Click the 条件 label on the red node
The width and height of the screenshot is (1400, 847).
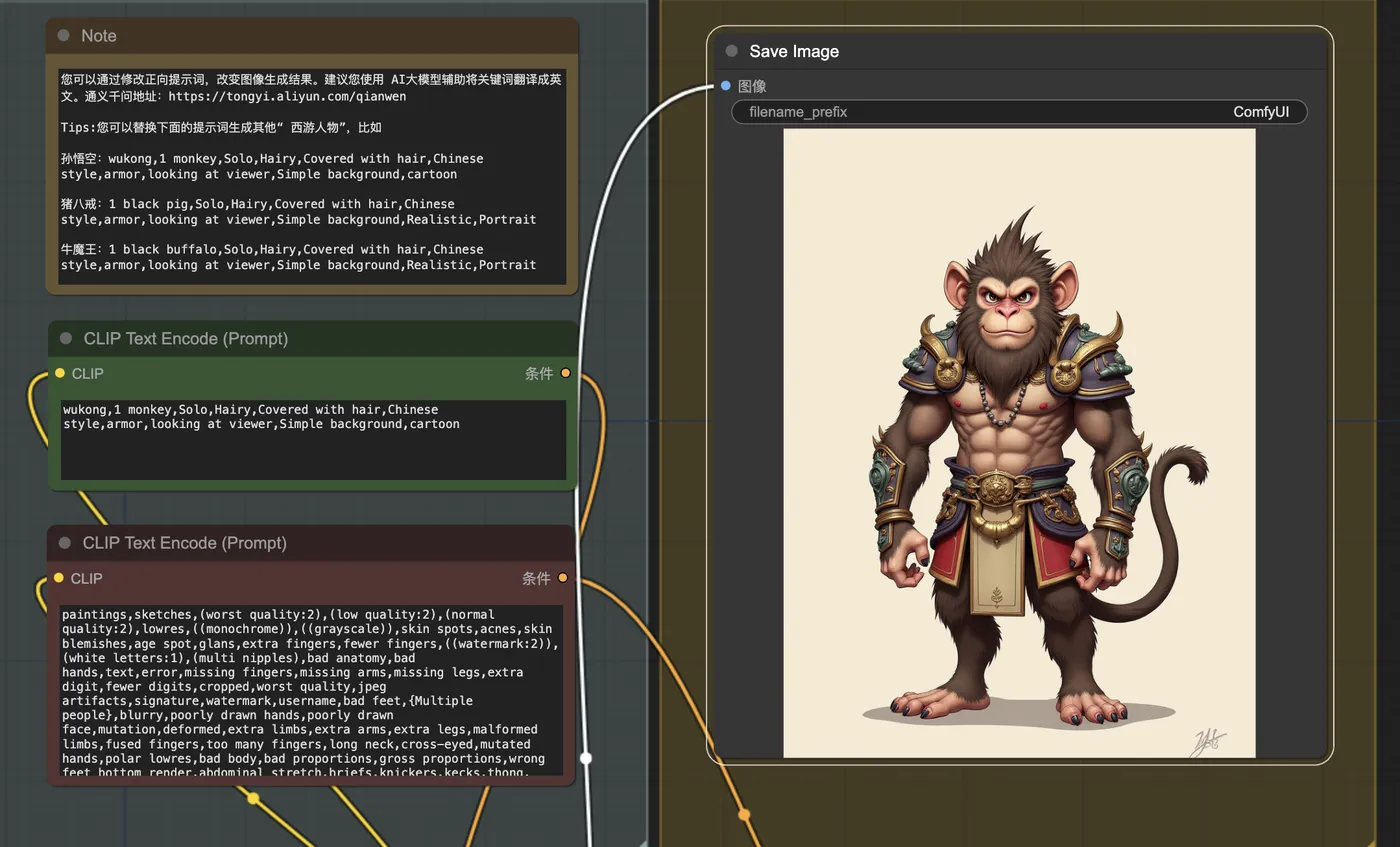(536, 578)
